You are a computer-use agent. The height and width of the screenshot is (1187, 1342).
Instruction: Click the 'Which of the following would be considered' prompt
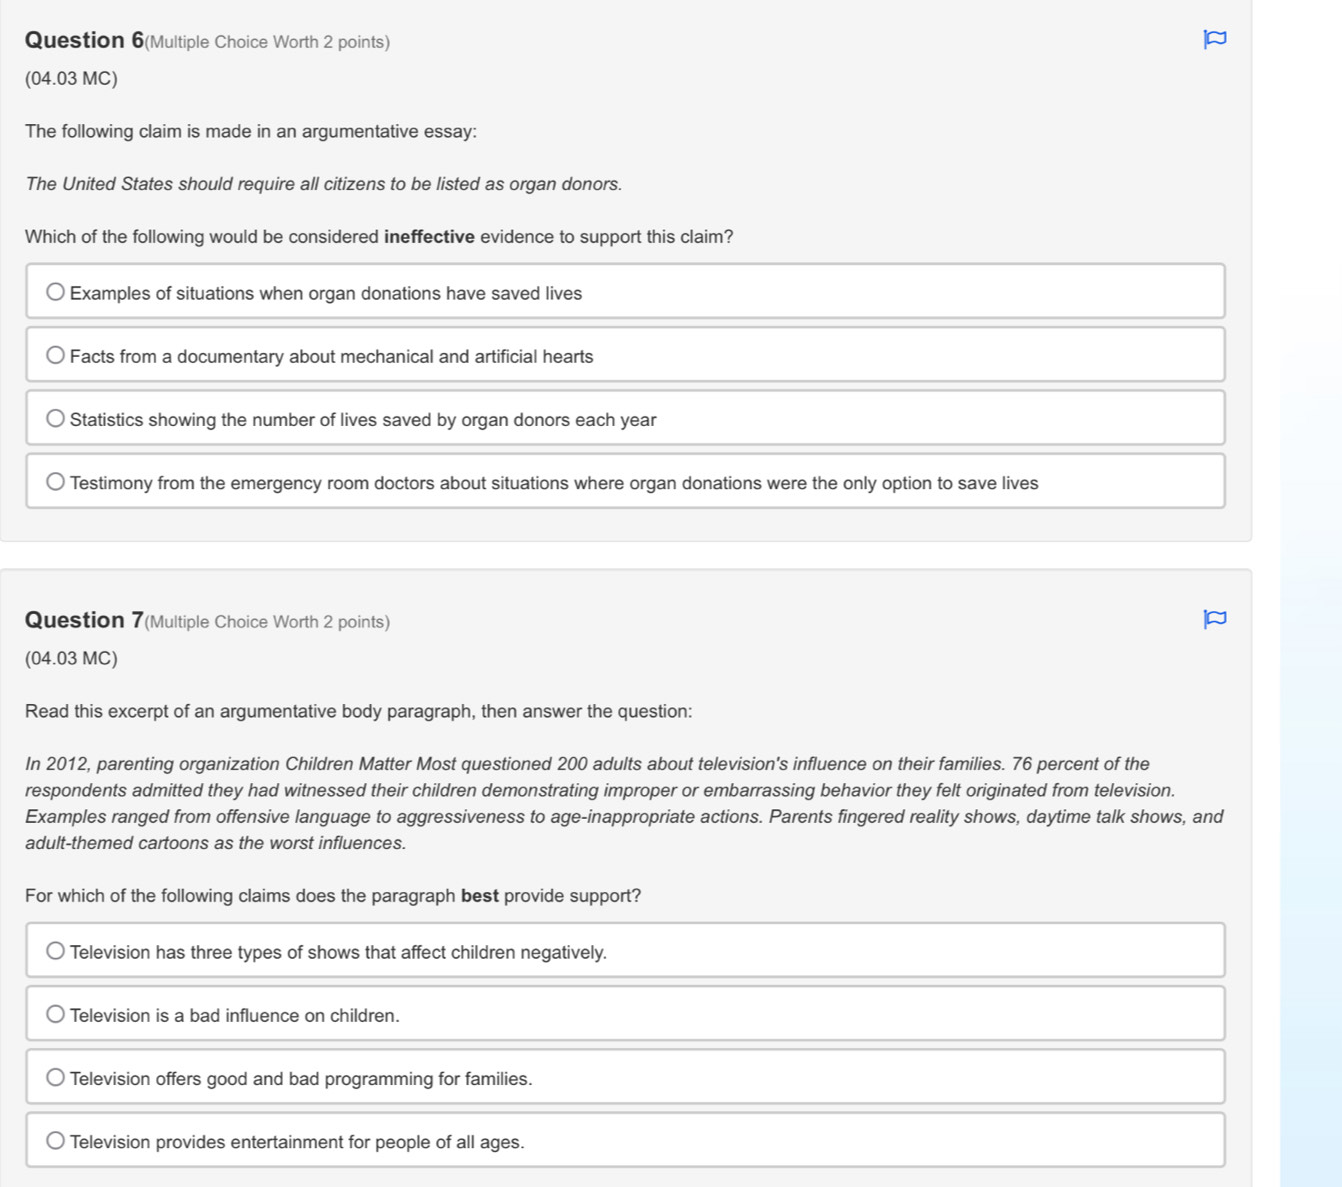pyautogui.click(x=379, y=237)
